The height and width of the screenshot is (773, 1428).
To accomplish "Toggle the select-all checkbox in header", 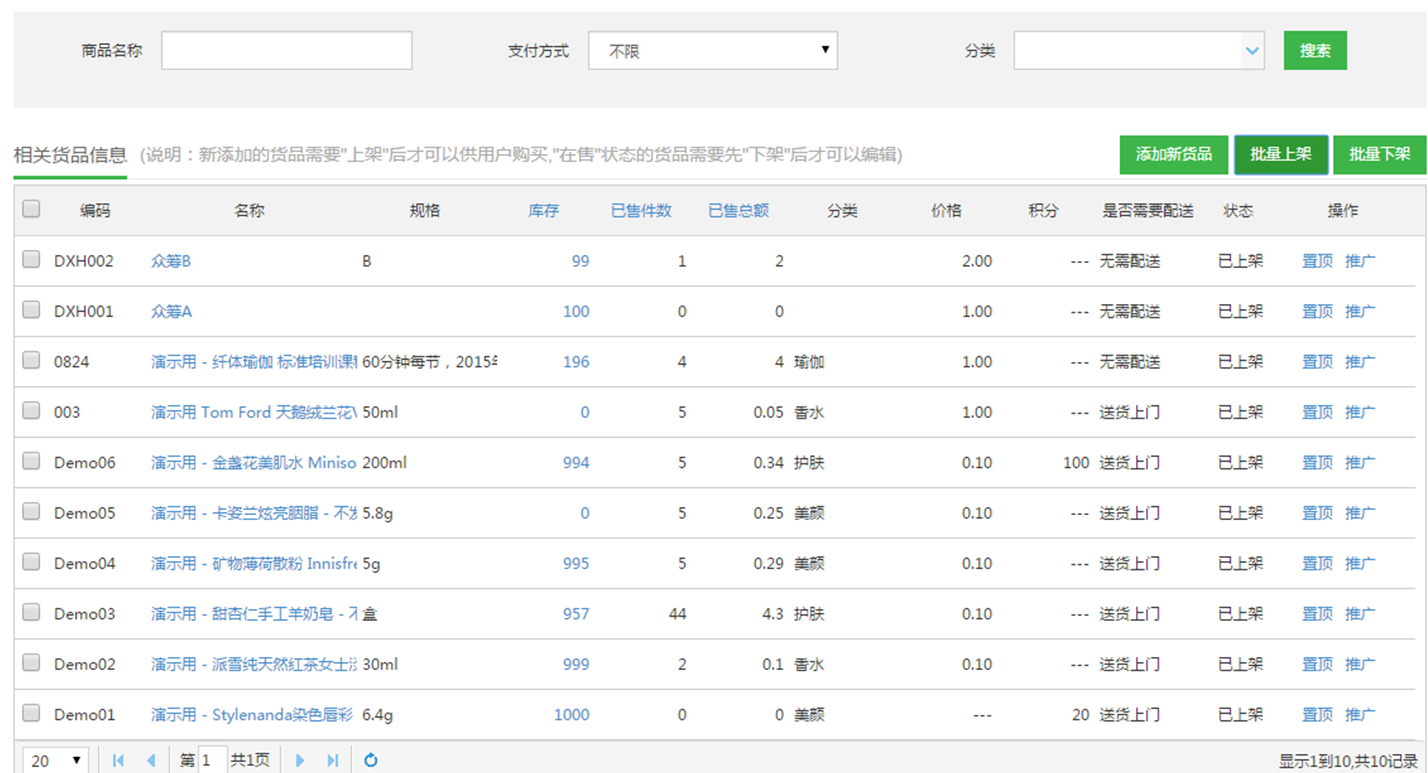I will (32, 209).
